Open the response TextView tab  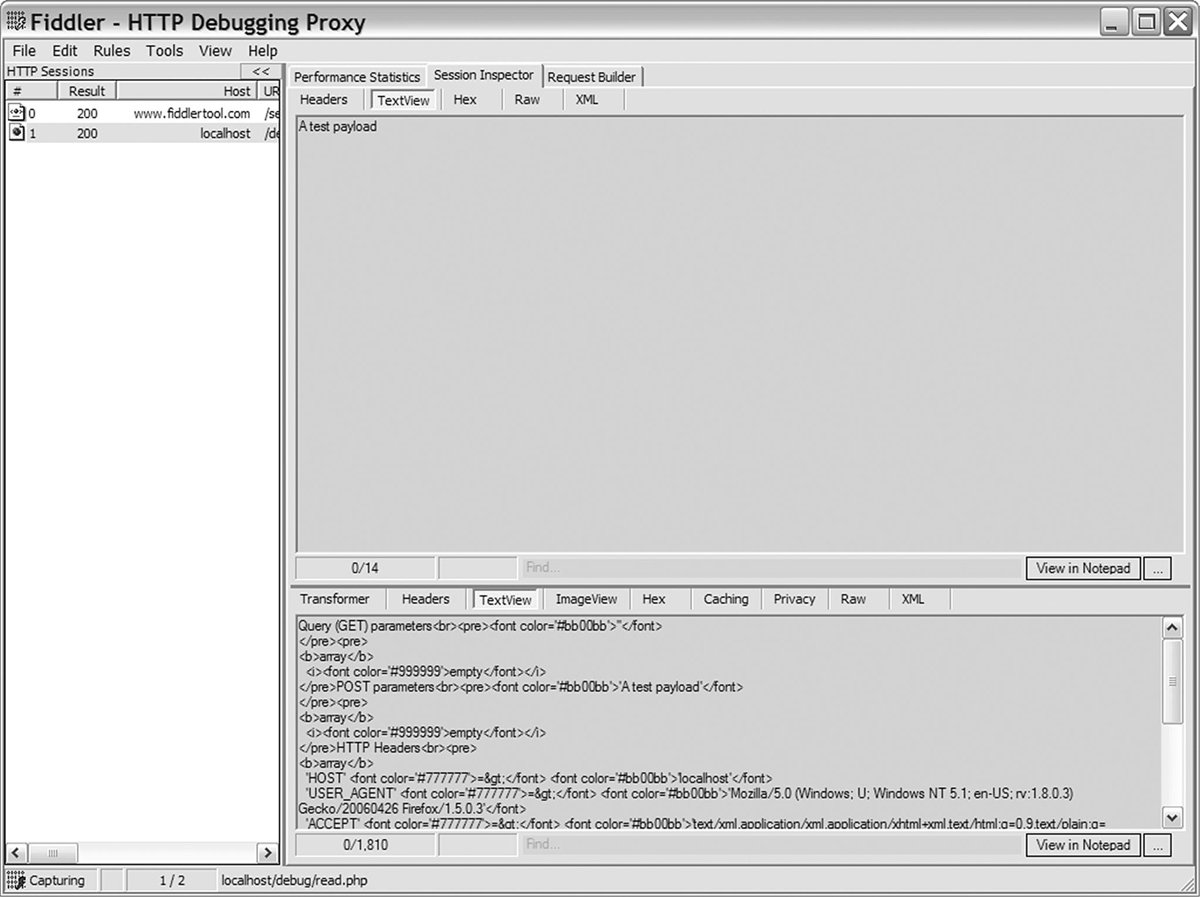[x=506, y=600]
